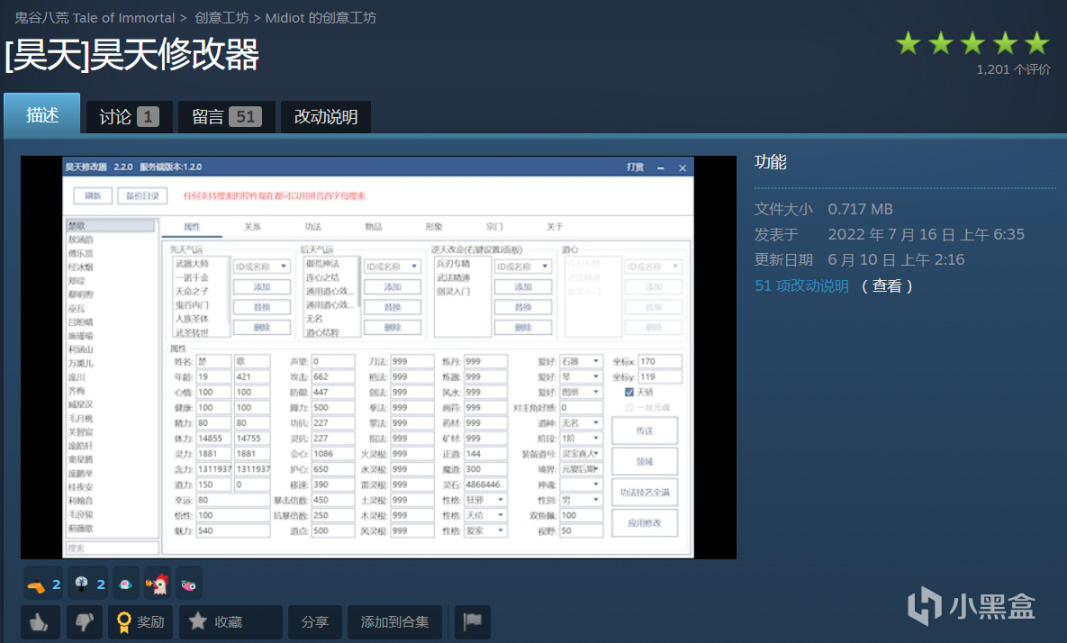Select the 宗门 tab in 昊天修改器
The width and height of the screenshot is (1067, 643).
click(495, 227)
